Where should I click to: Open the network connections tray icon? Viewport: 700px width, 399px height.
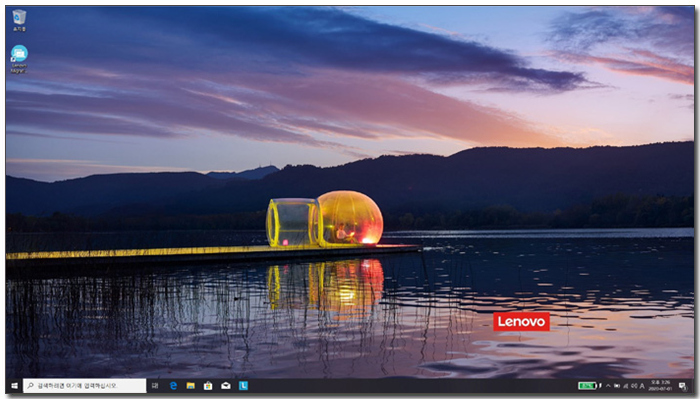pos(625,386)
